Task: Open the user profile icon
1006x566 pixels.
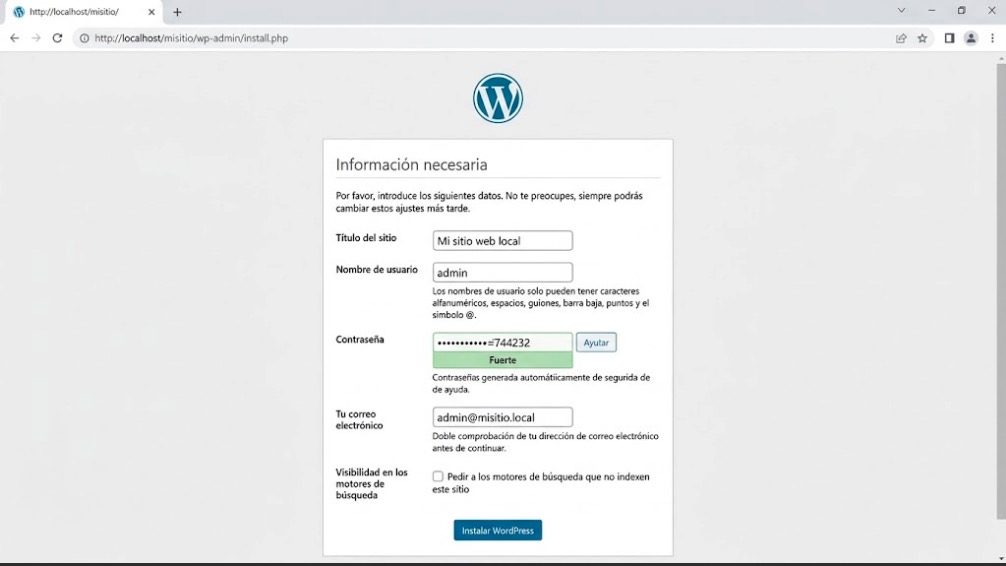Action: click(x=971, y=39)
